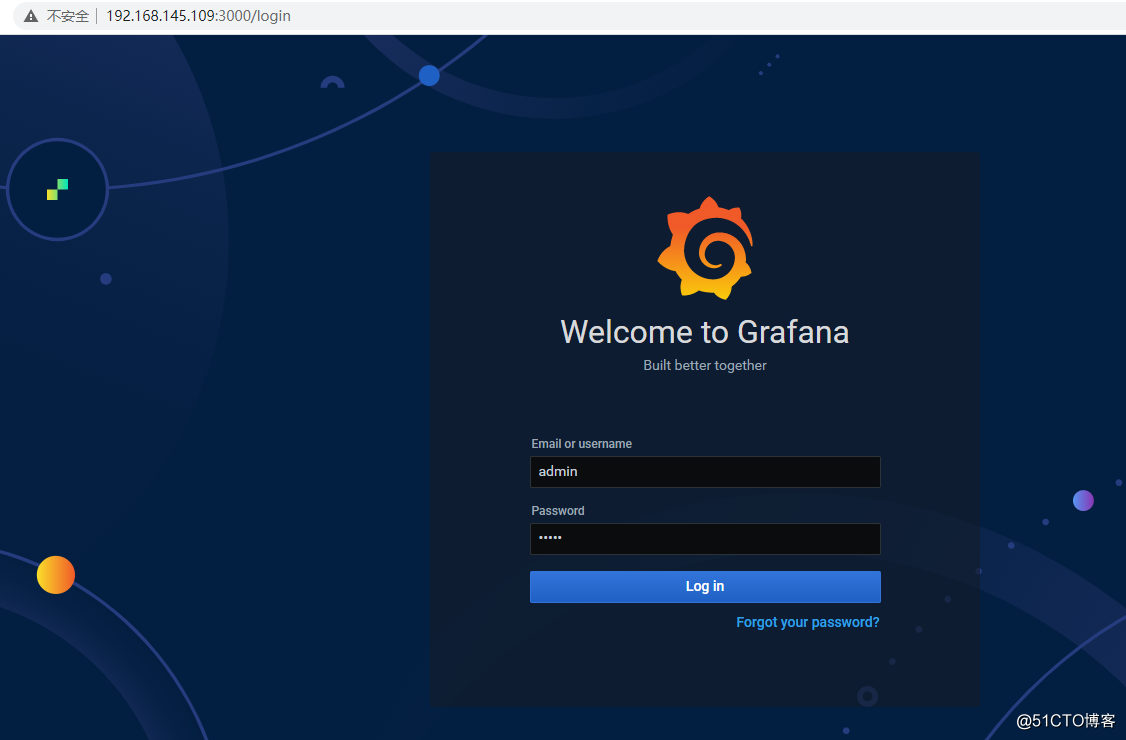Open the Forgot your password link

click(808, 622)
